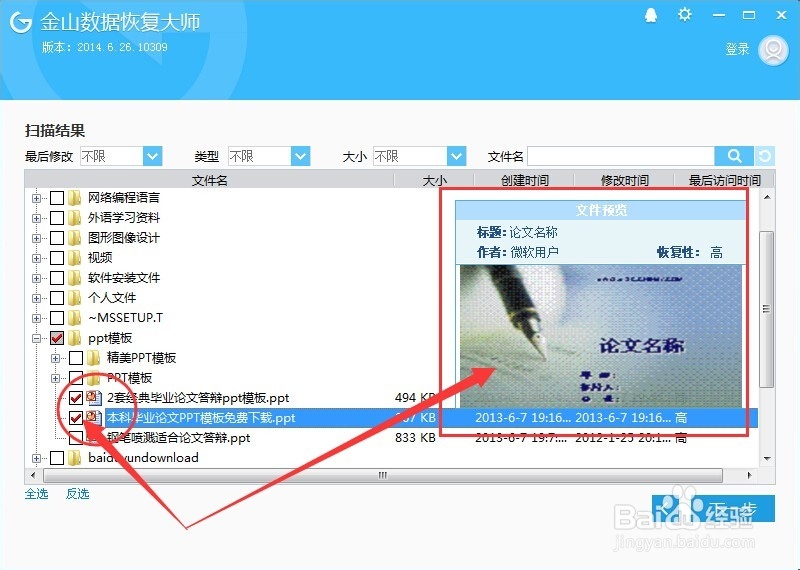The image size is (800, 570).
Task: Uncheck the ppt模板 folder checkbox
Action: (57, 338)
